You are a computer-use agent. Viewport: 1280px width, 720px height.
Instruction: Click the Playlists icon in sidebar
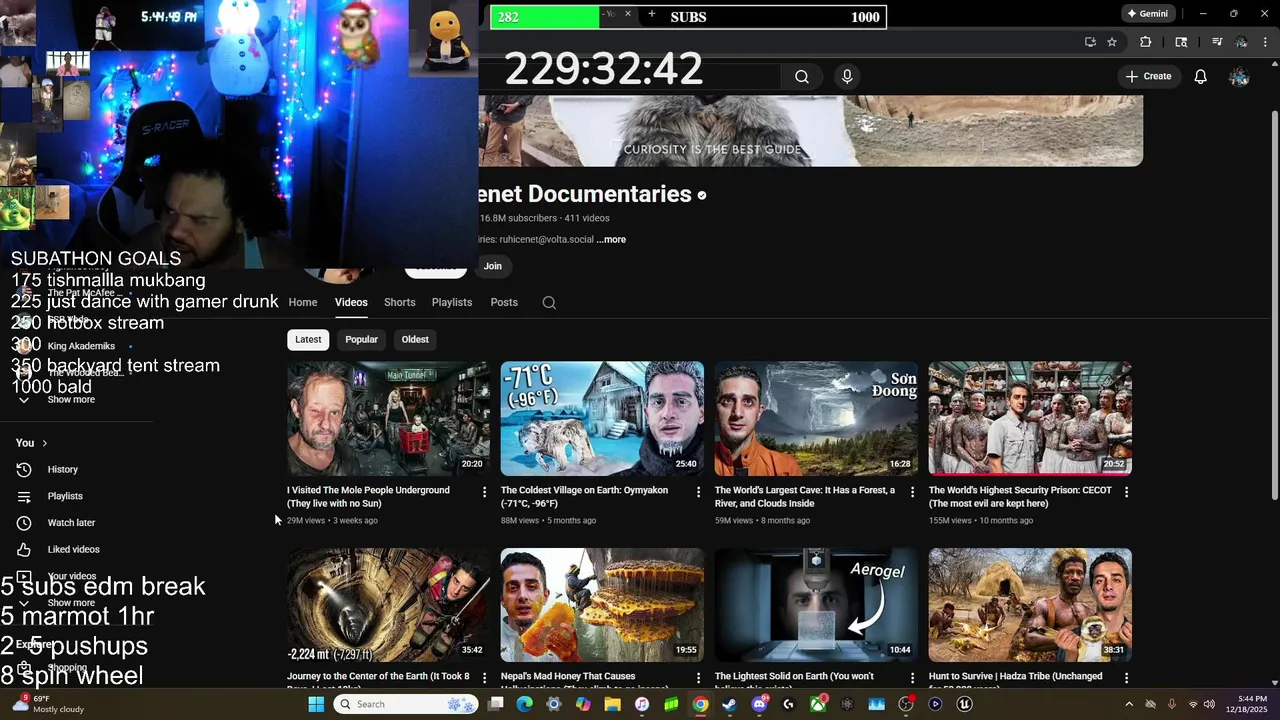24,497
